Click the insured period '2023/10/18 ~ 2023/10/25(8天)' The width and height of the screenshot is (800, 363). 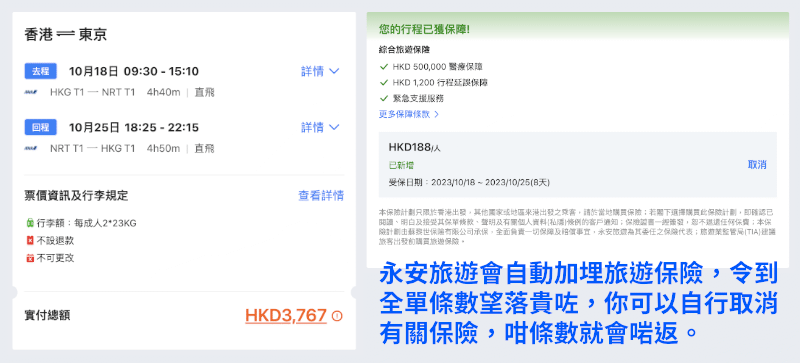pyautogui.click(x=490, y=182)
